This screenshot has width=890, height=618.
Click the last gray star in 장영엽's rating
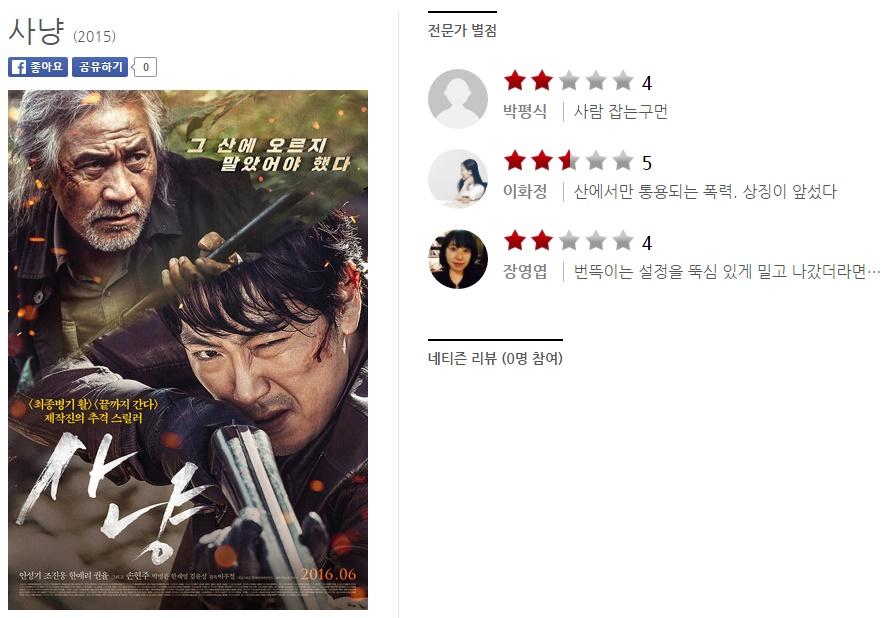[x=623, y=241]
